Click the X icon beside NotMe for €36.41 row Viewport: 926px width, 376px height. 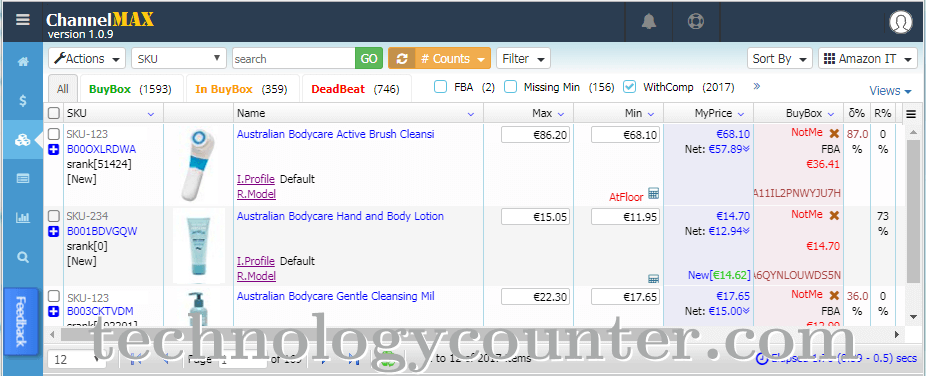(x=834, y=133)
